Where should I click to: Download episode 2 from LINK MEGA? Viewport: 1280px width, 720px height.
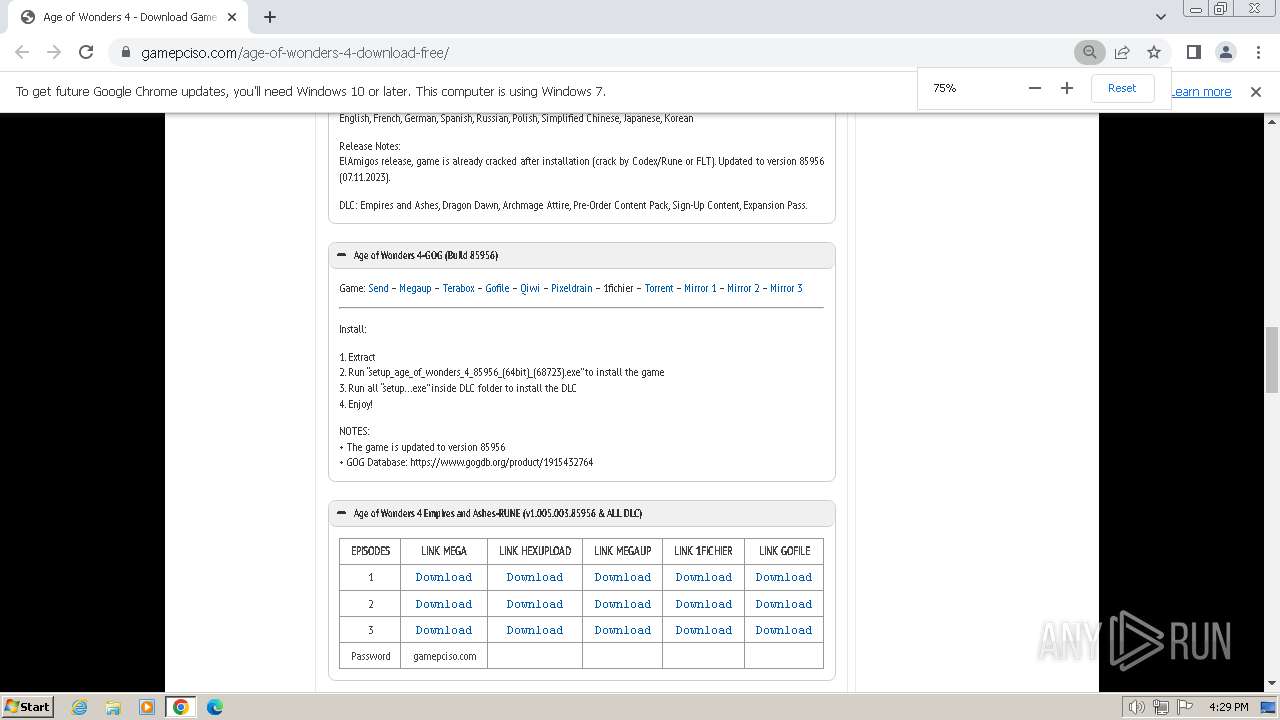pyautogui.click(x=444, y=604)
